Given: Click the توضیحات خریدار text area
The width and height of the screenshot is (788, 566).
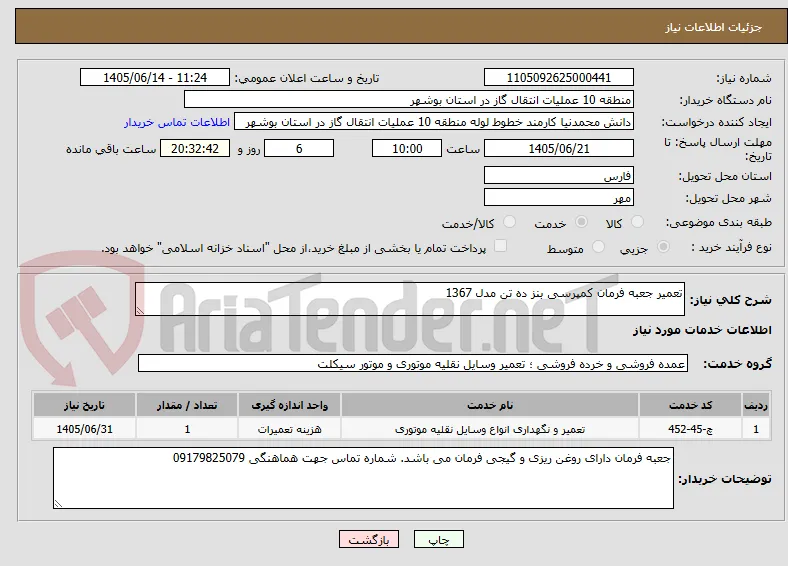Looking at the screenshot, I should (363, 478).
